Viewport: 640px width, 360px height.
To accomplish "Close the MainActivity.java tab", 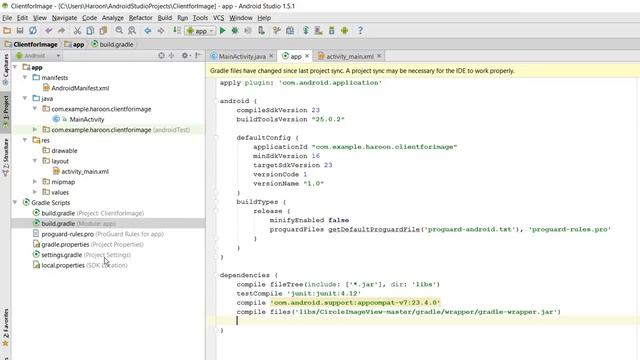I will (271, 56).
